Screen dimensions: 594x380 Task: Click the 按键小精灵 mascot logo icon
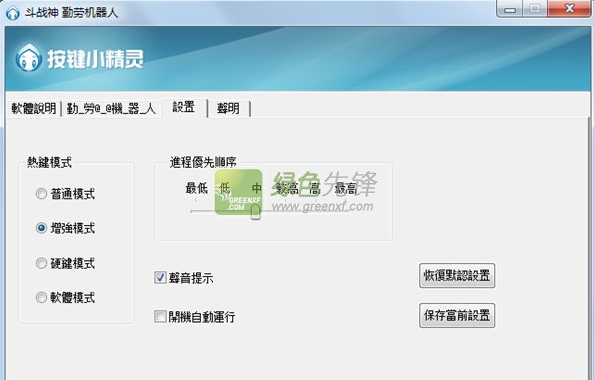[x=28, y=58]
